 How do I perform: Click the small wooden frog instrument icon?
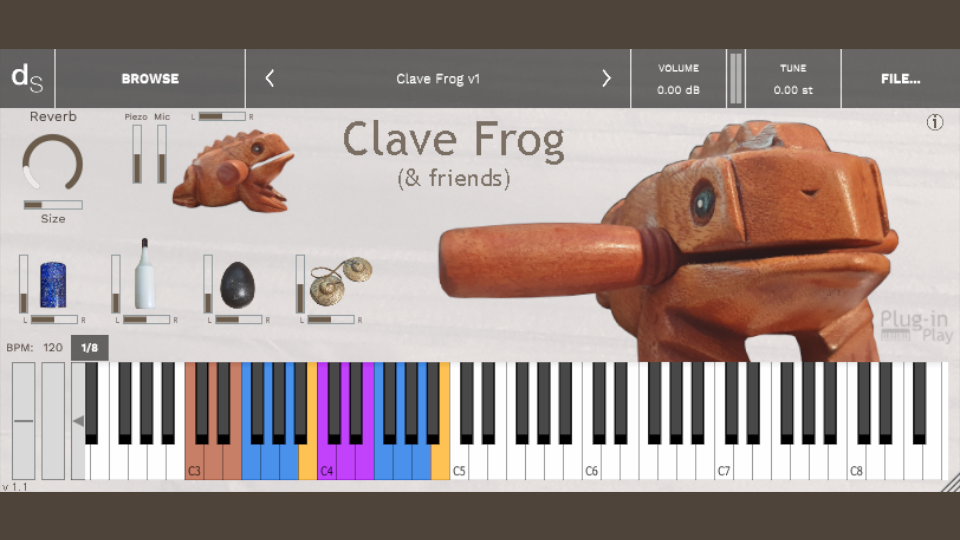click(x=233, y=170)
